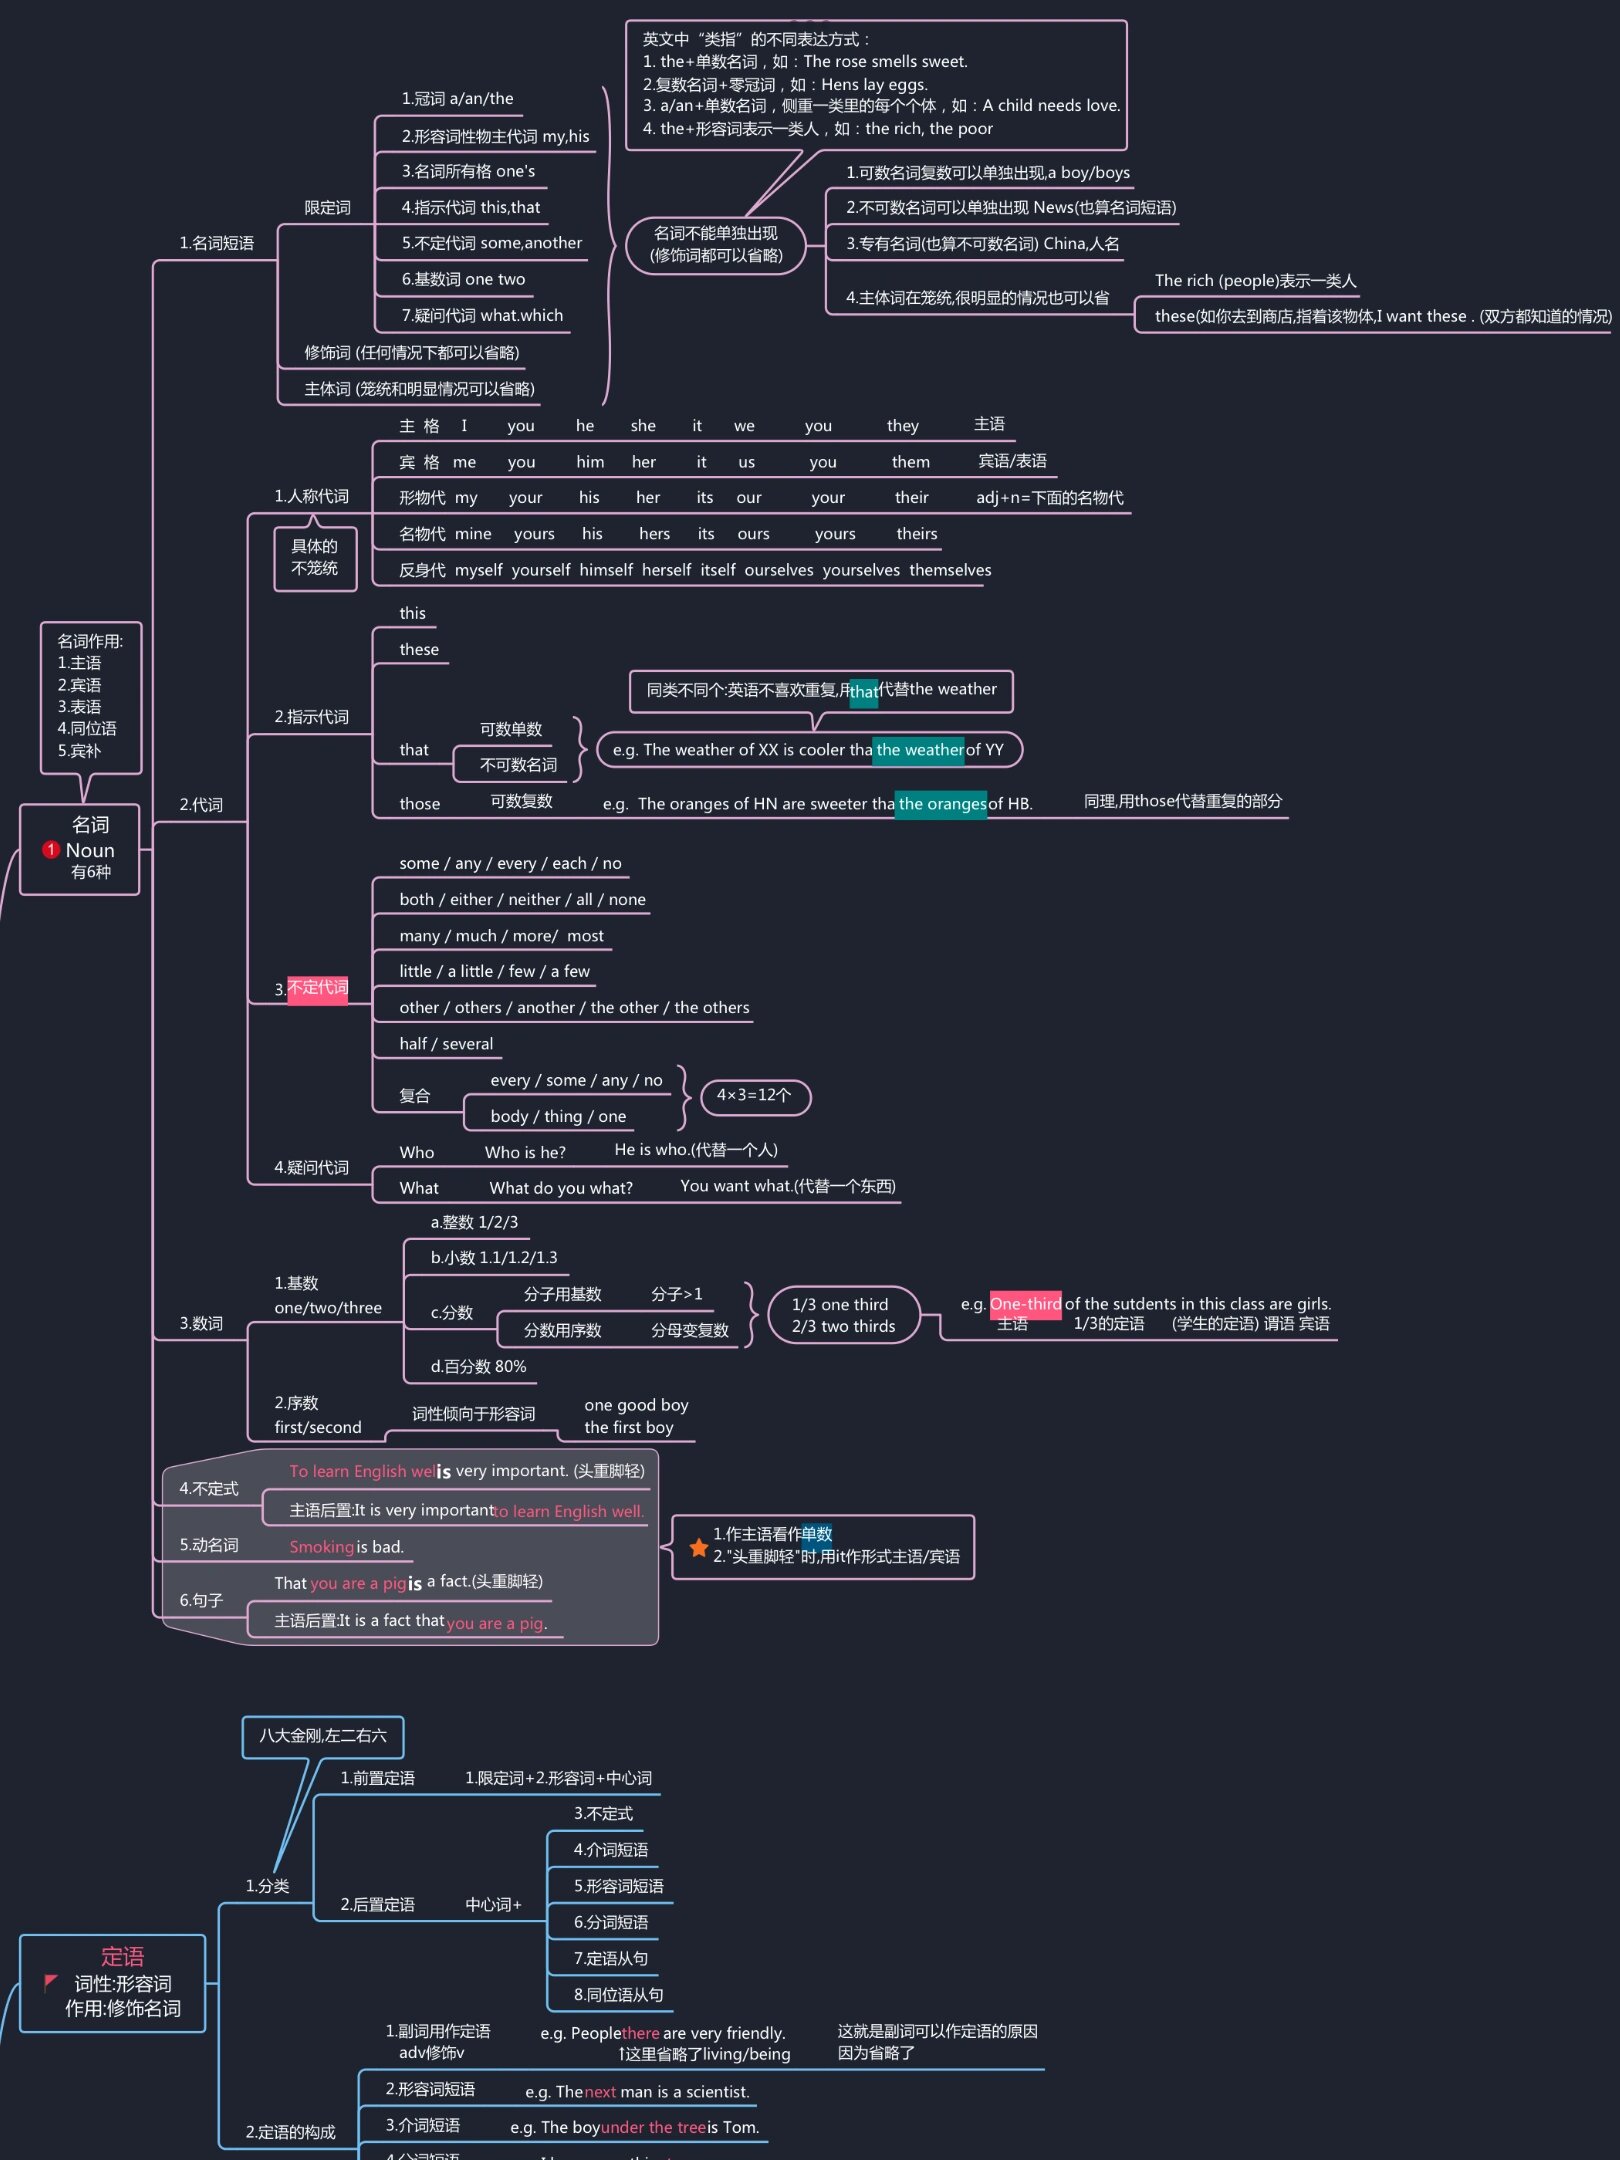Image resolution: width=1620 pixels, height=2160 pixels.
Task: Select the 1.冠词 a/an/the topic
Action: click(x=457, y=98)
